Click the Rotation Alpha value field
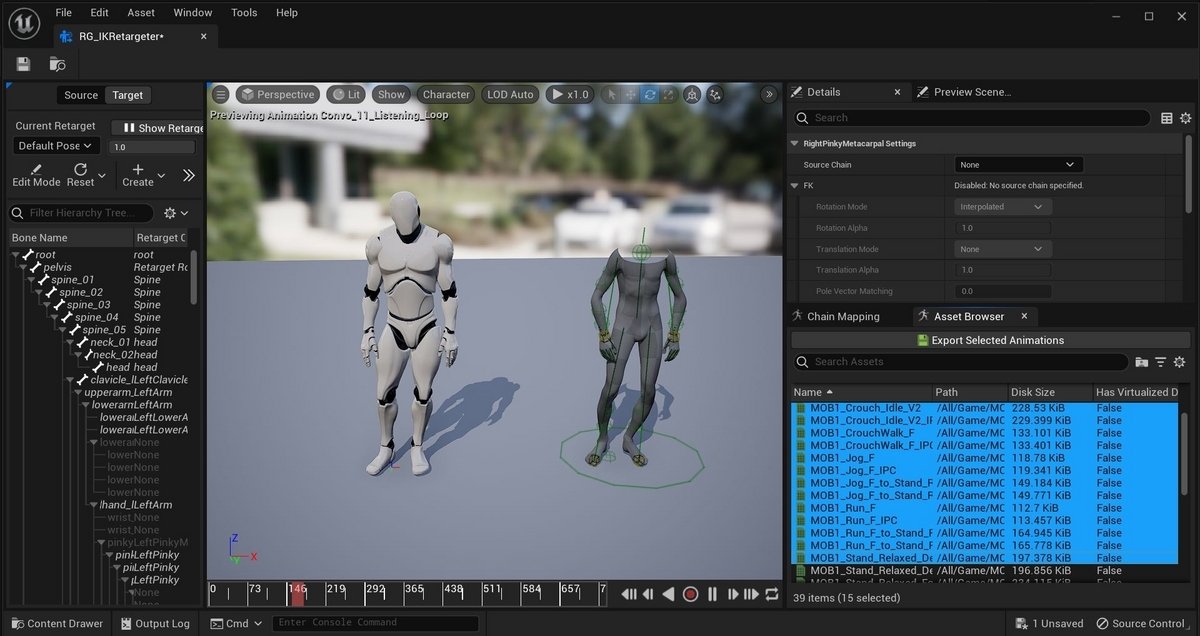The width and height of the screenshot is (1200, 636). click(x=1002, y=228)
